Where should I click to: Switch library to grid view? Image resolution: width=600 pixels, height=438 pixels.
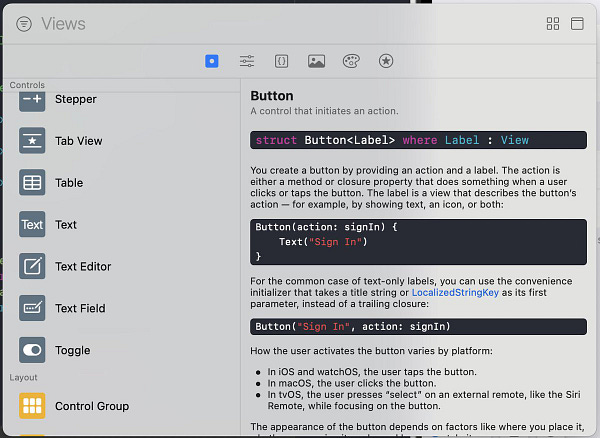[553, 24]
